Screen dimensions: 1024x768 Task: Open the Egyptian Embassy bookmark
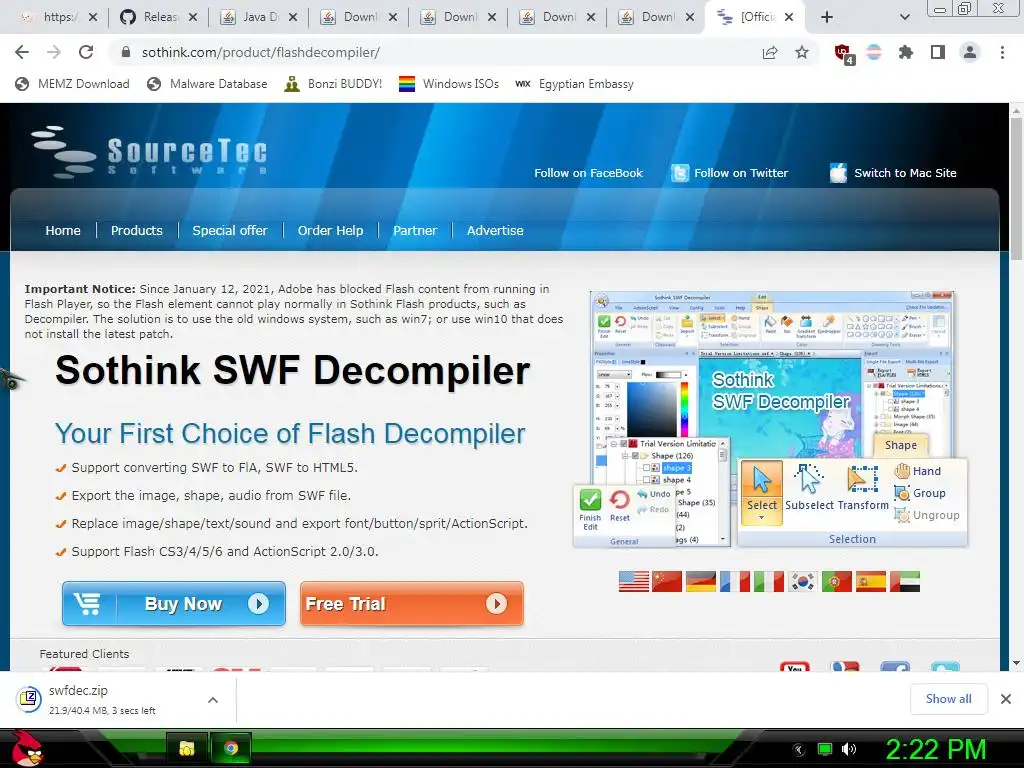pos(574,84)
